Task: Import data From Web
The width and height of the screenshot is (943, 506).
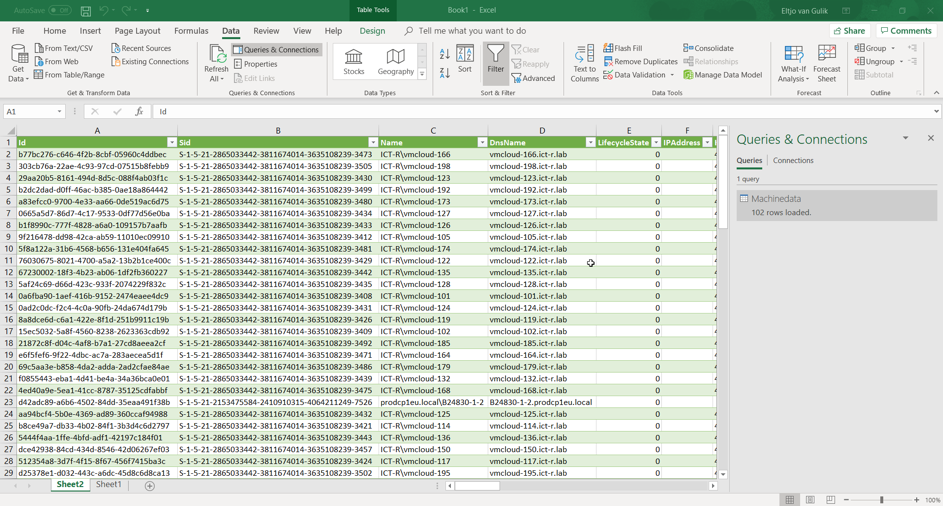Action: click(x=57, y=61)
